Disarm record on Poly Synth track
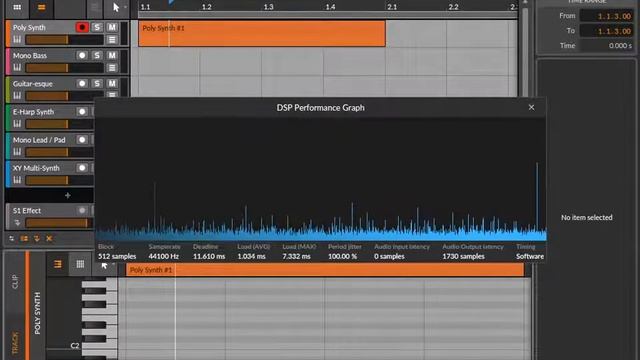Screen dimensions: 640x360 tap(82, 27)
